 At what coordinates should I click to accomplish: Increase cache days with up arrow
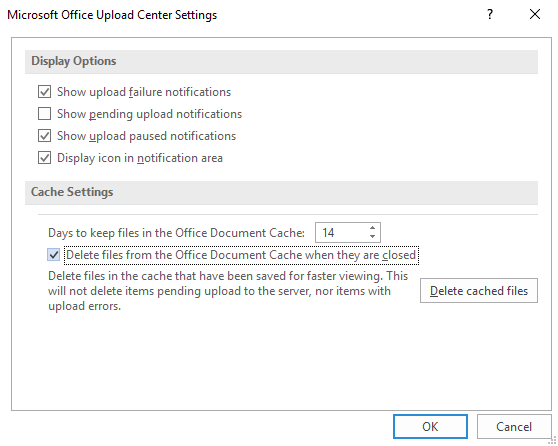click(373, 228)
